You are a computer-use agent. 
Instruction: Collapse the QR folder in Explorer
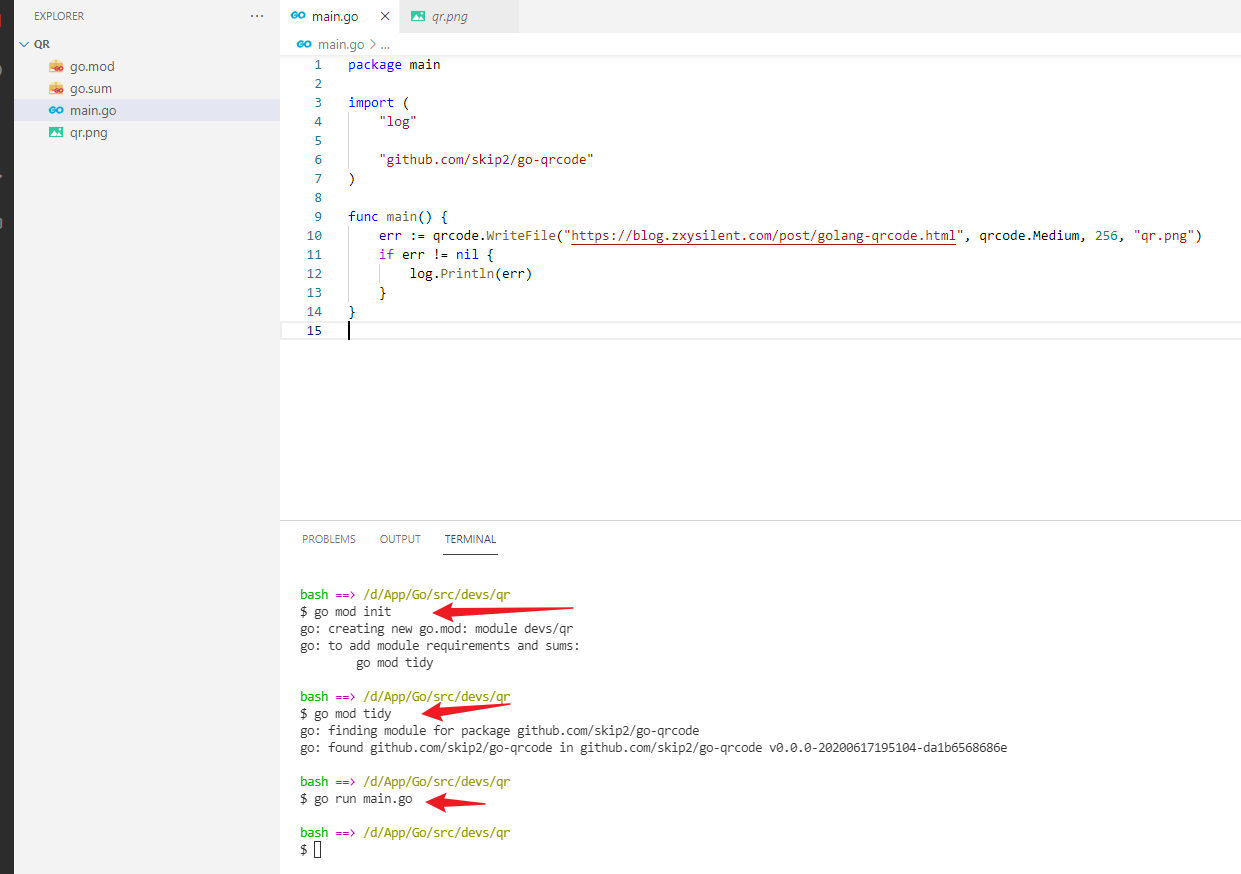(25, 45)
